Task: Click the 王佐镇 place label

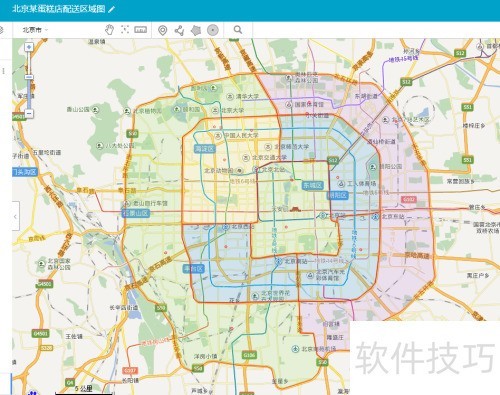Action: tap(74, 336)
